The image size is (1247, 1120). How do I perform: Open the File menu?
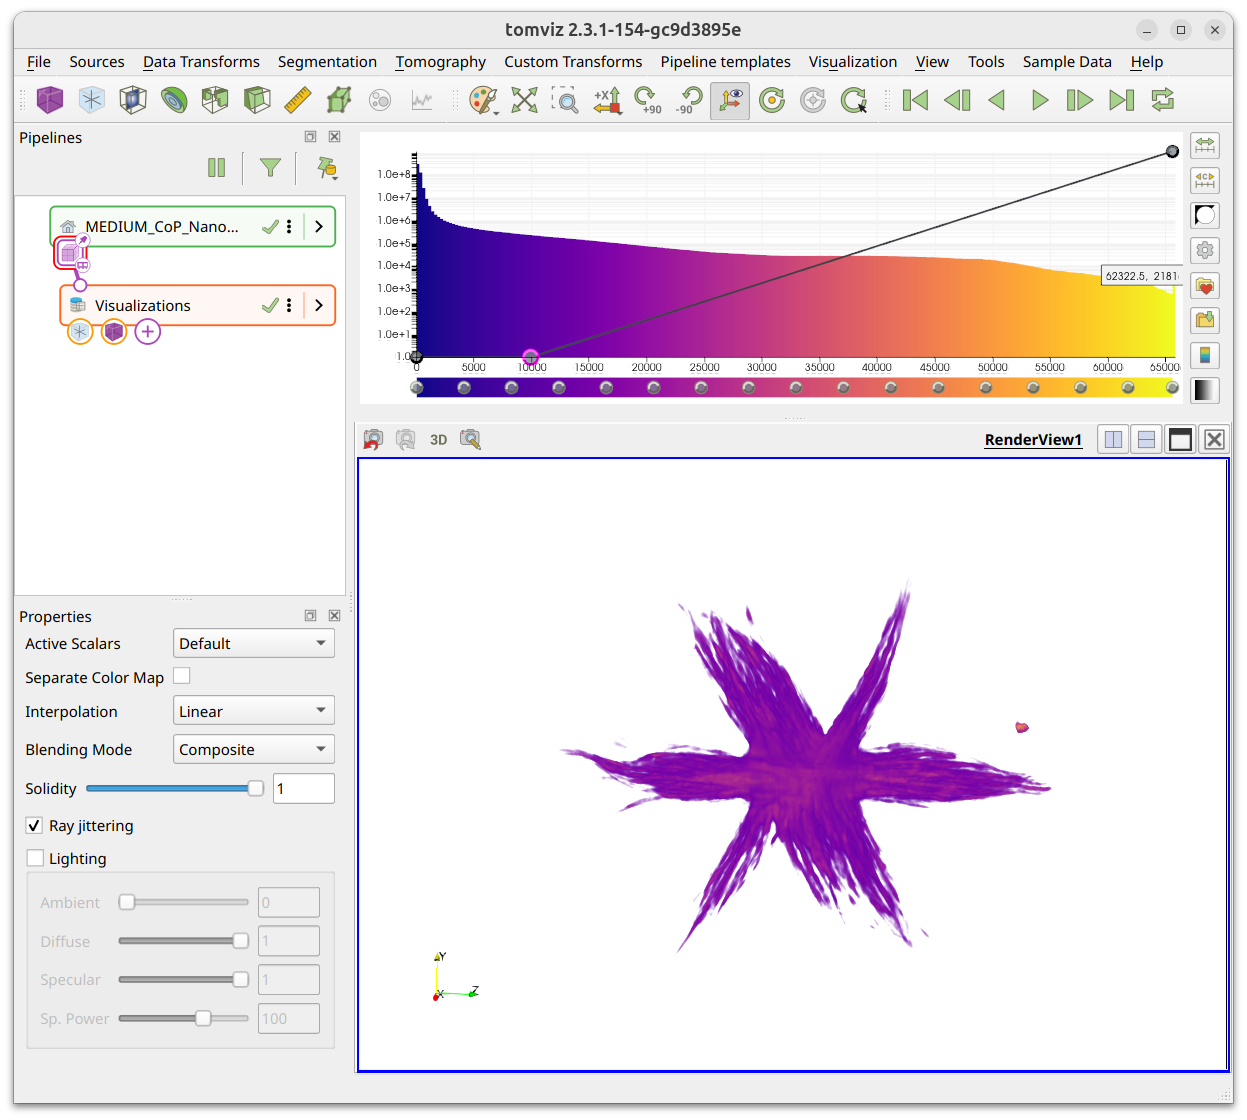(x=39, y=62)
